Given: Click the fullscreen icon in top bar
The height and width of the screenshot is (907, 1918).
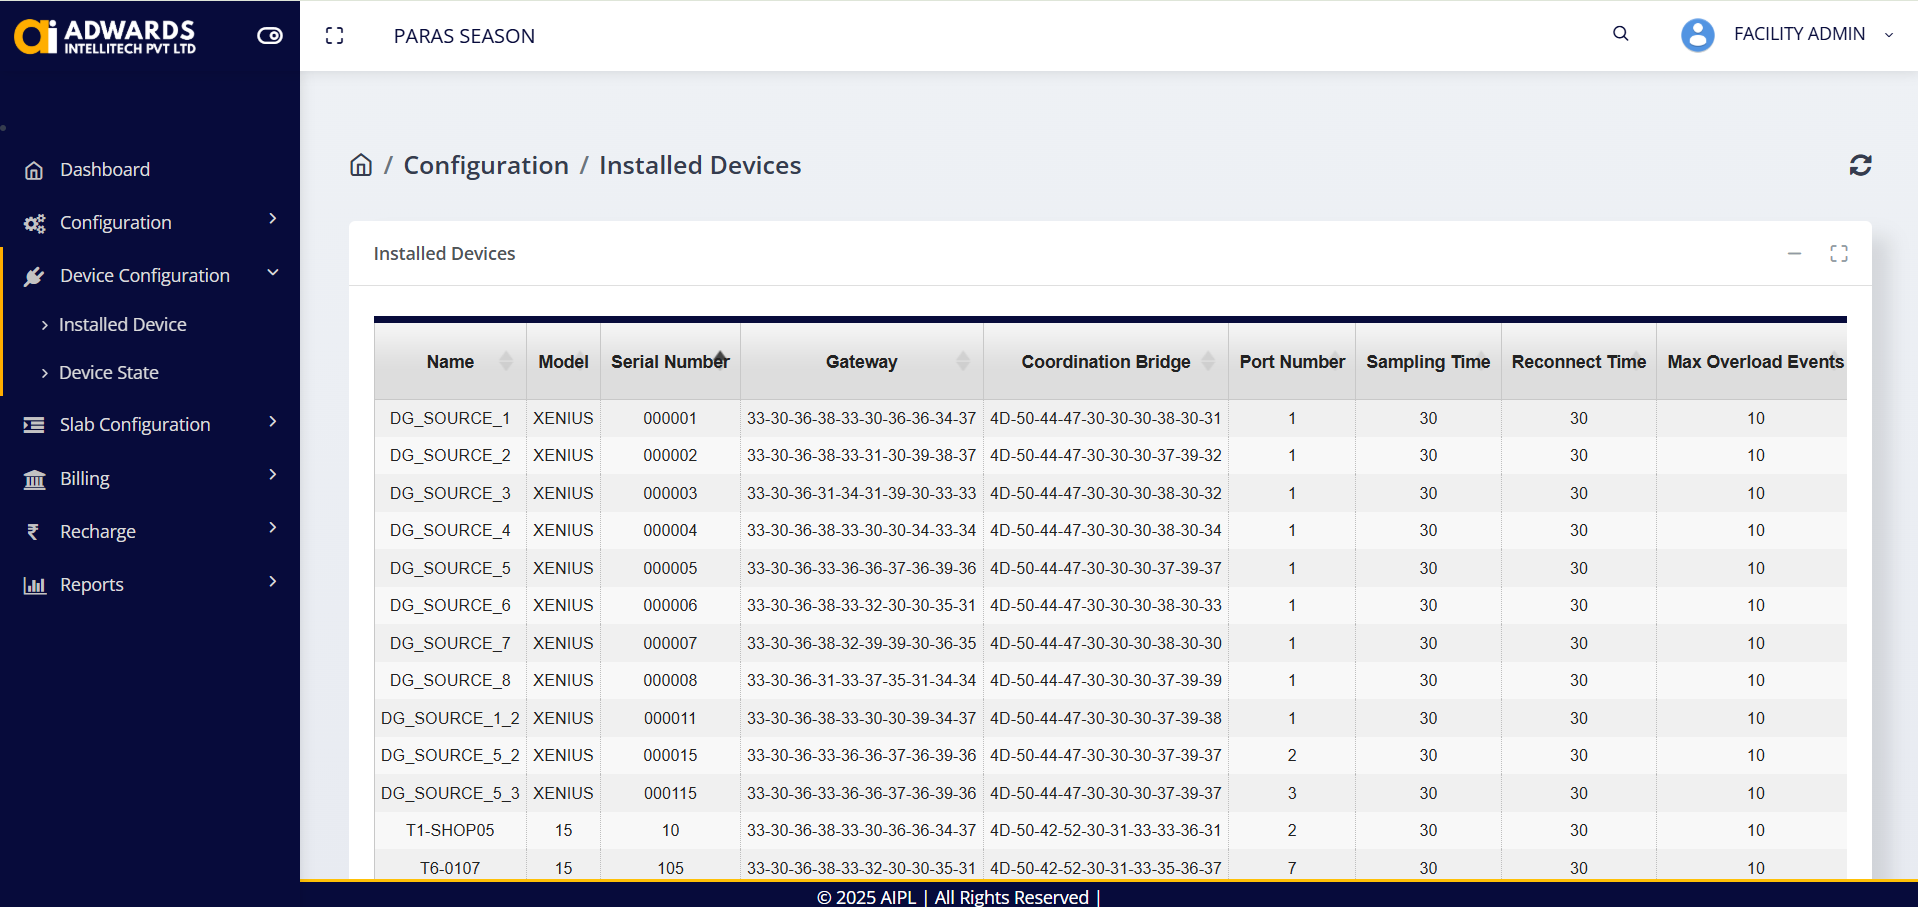Looking at the screenshot, I should tap(335, 36).
